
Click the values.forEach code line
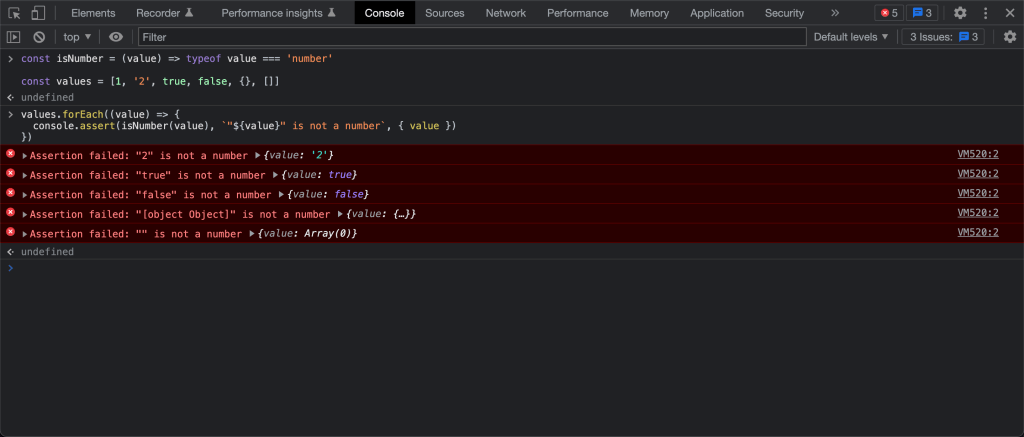(x=101, y=114)
